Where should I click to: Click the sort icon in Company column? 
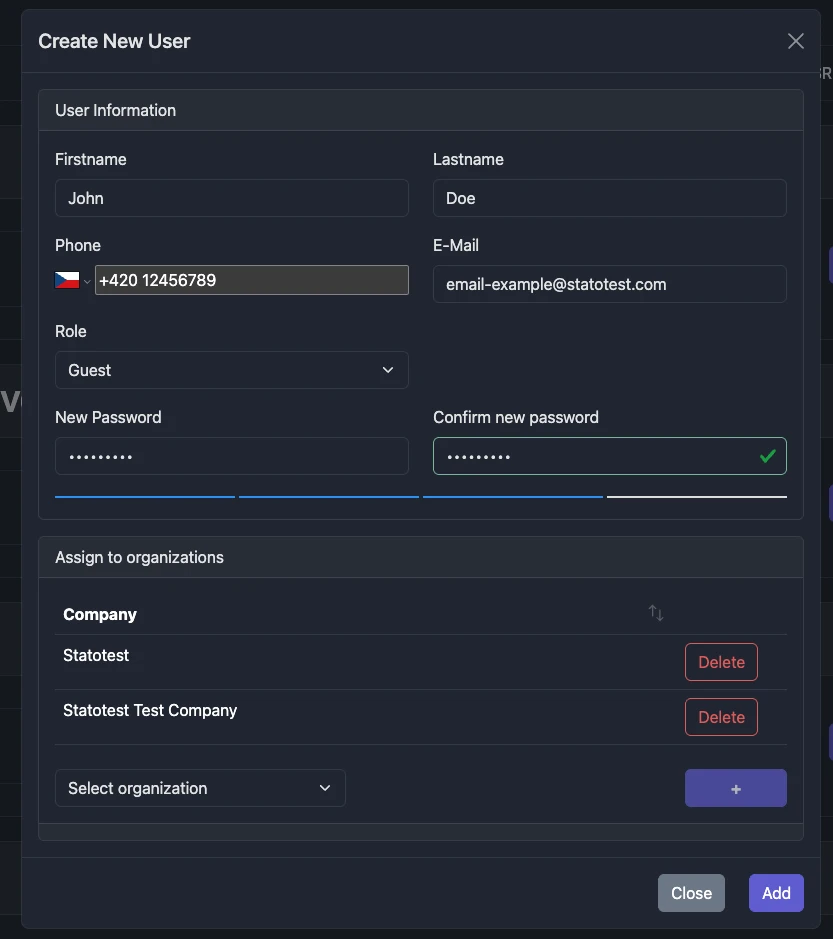655,613
